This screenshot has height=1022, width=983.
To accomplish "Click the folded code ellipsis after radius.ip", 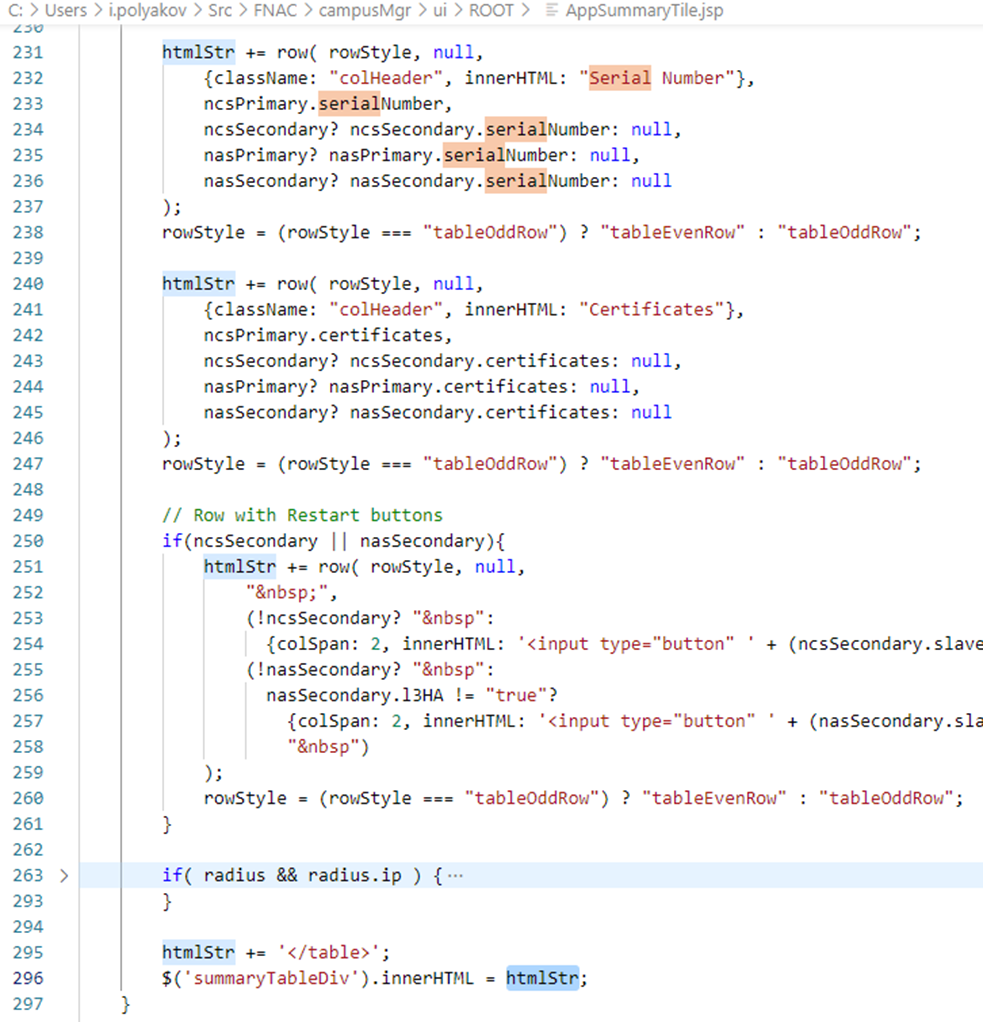I will pos(456,875).
